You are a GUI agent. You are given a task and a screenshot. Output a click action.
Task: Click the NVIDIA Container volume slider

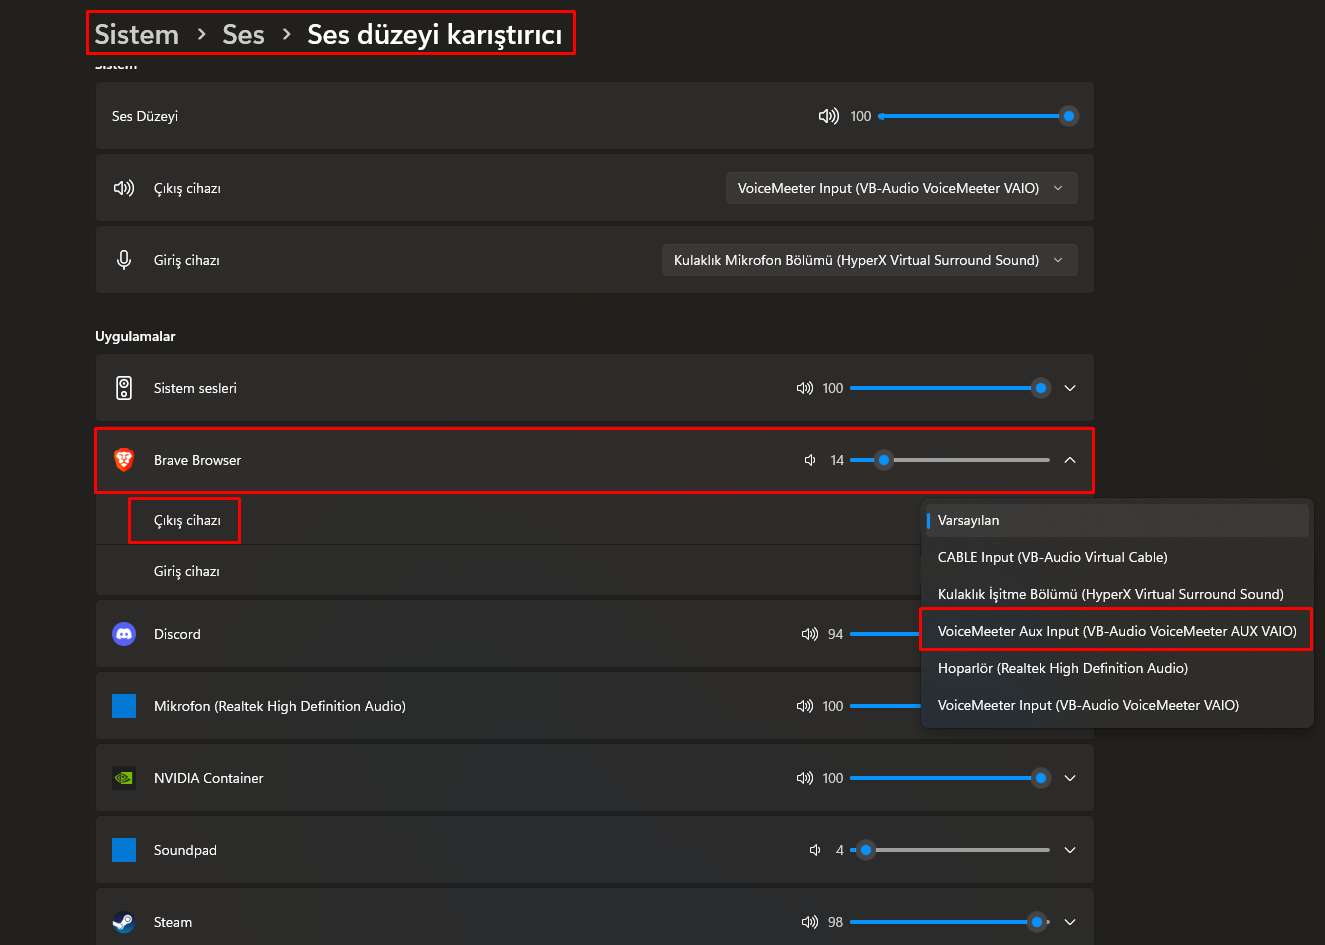tap(950, 778)
